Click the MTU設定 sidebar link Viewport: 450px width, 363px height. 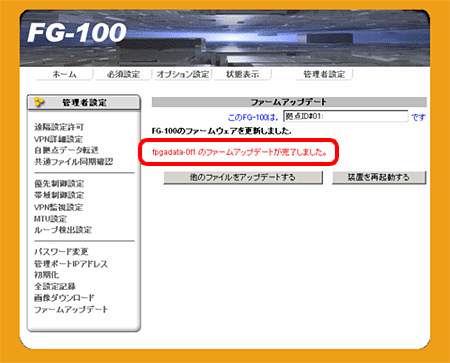[50, 219]
